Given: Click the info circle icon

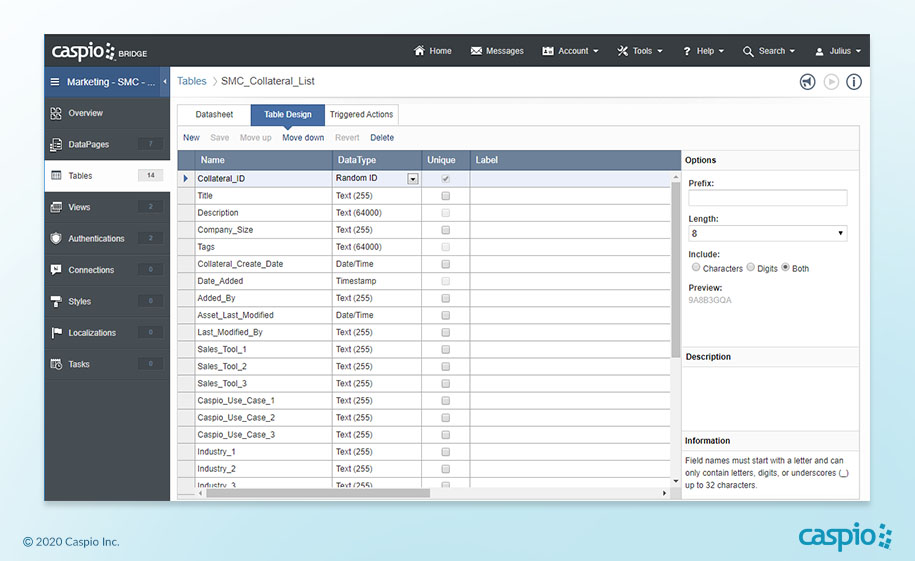Looking at the screenshot, I should [854, 82].
